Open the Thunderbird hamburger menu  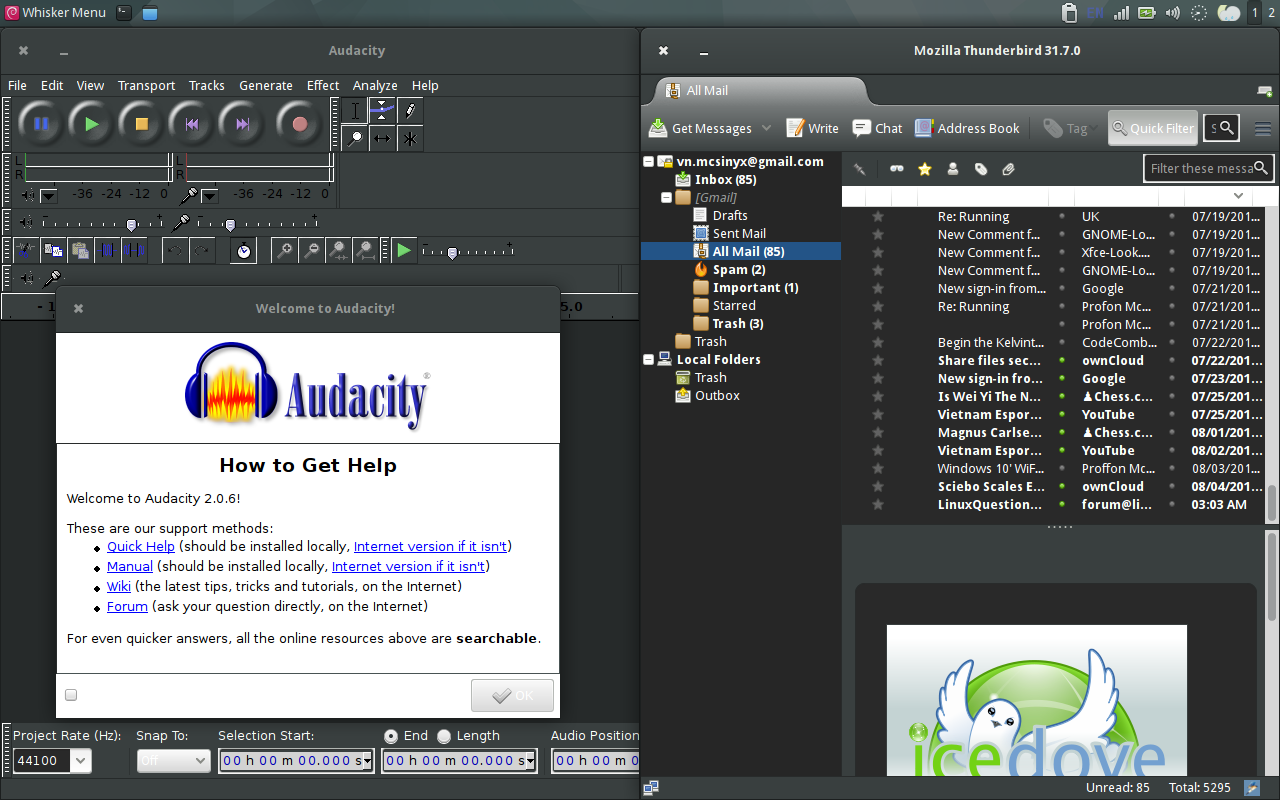[1262, 128]
